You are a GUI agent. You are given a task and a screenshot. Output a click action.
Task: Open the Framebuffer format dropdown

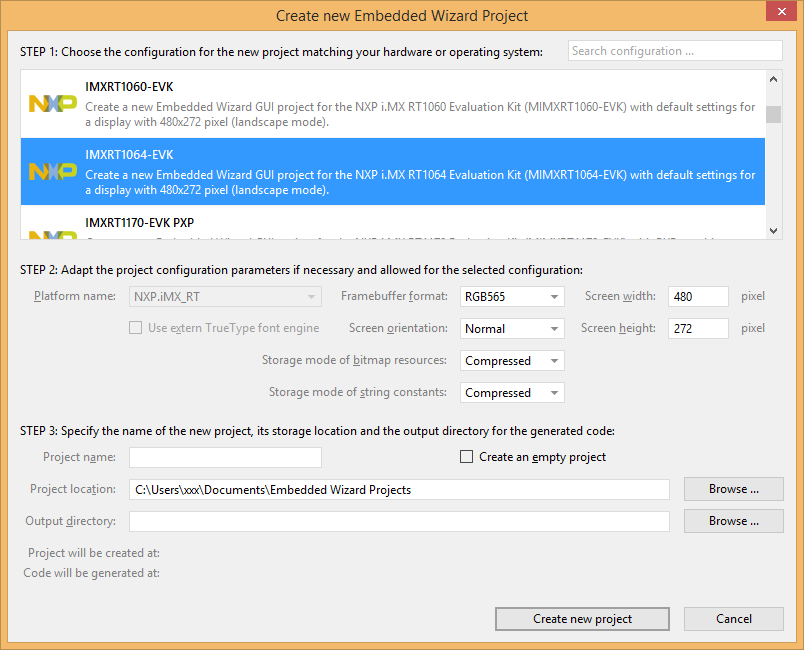click(x=512, y=296)
